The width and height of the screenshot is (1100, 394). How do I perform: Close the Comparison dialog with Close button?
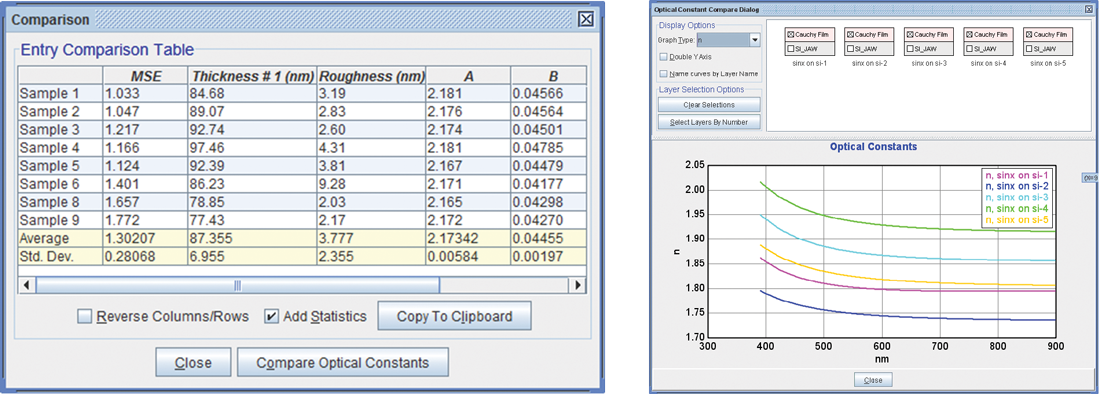(193, 362)
